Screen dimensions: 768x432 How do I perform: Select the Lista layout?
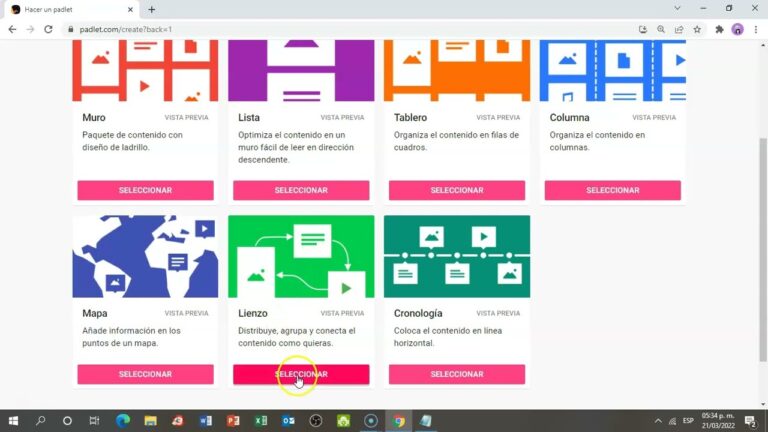(301, 190)
